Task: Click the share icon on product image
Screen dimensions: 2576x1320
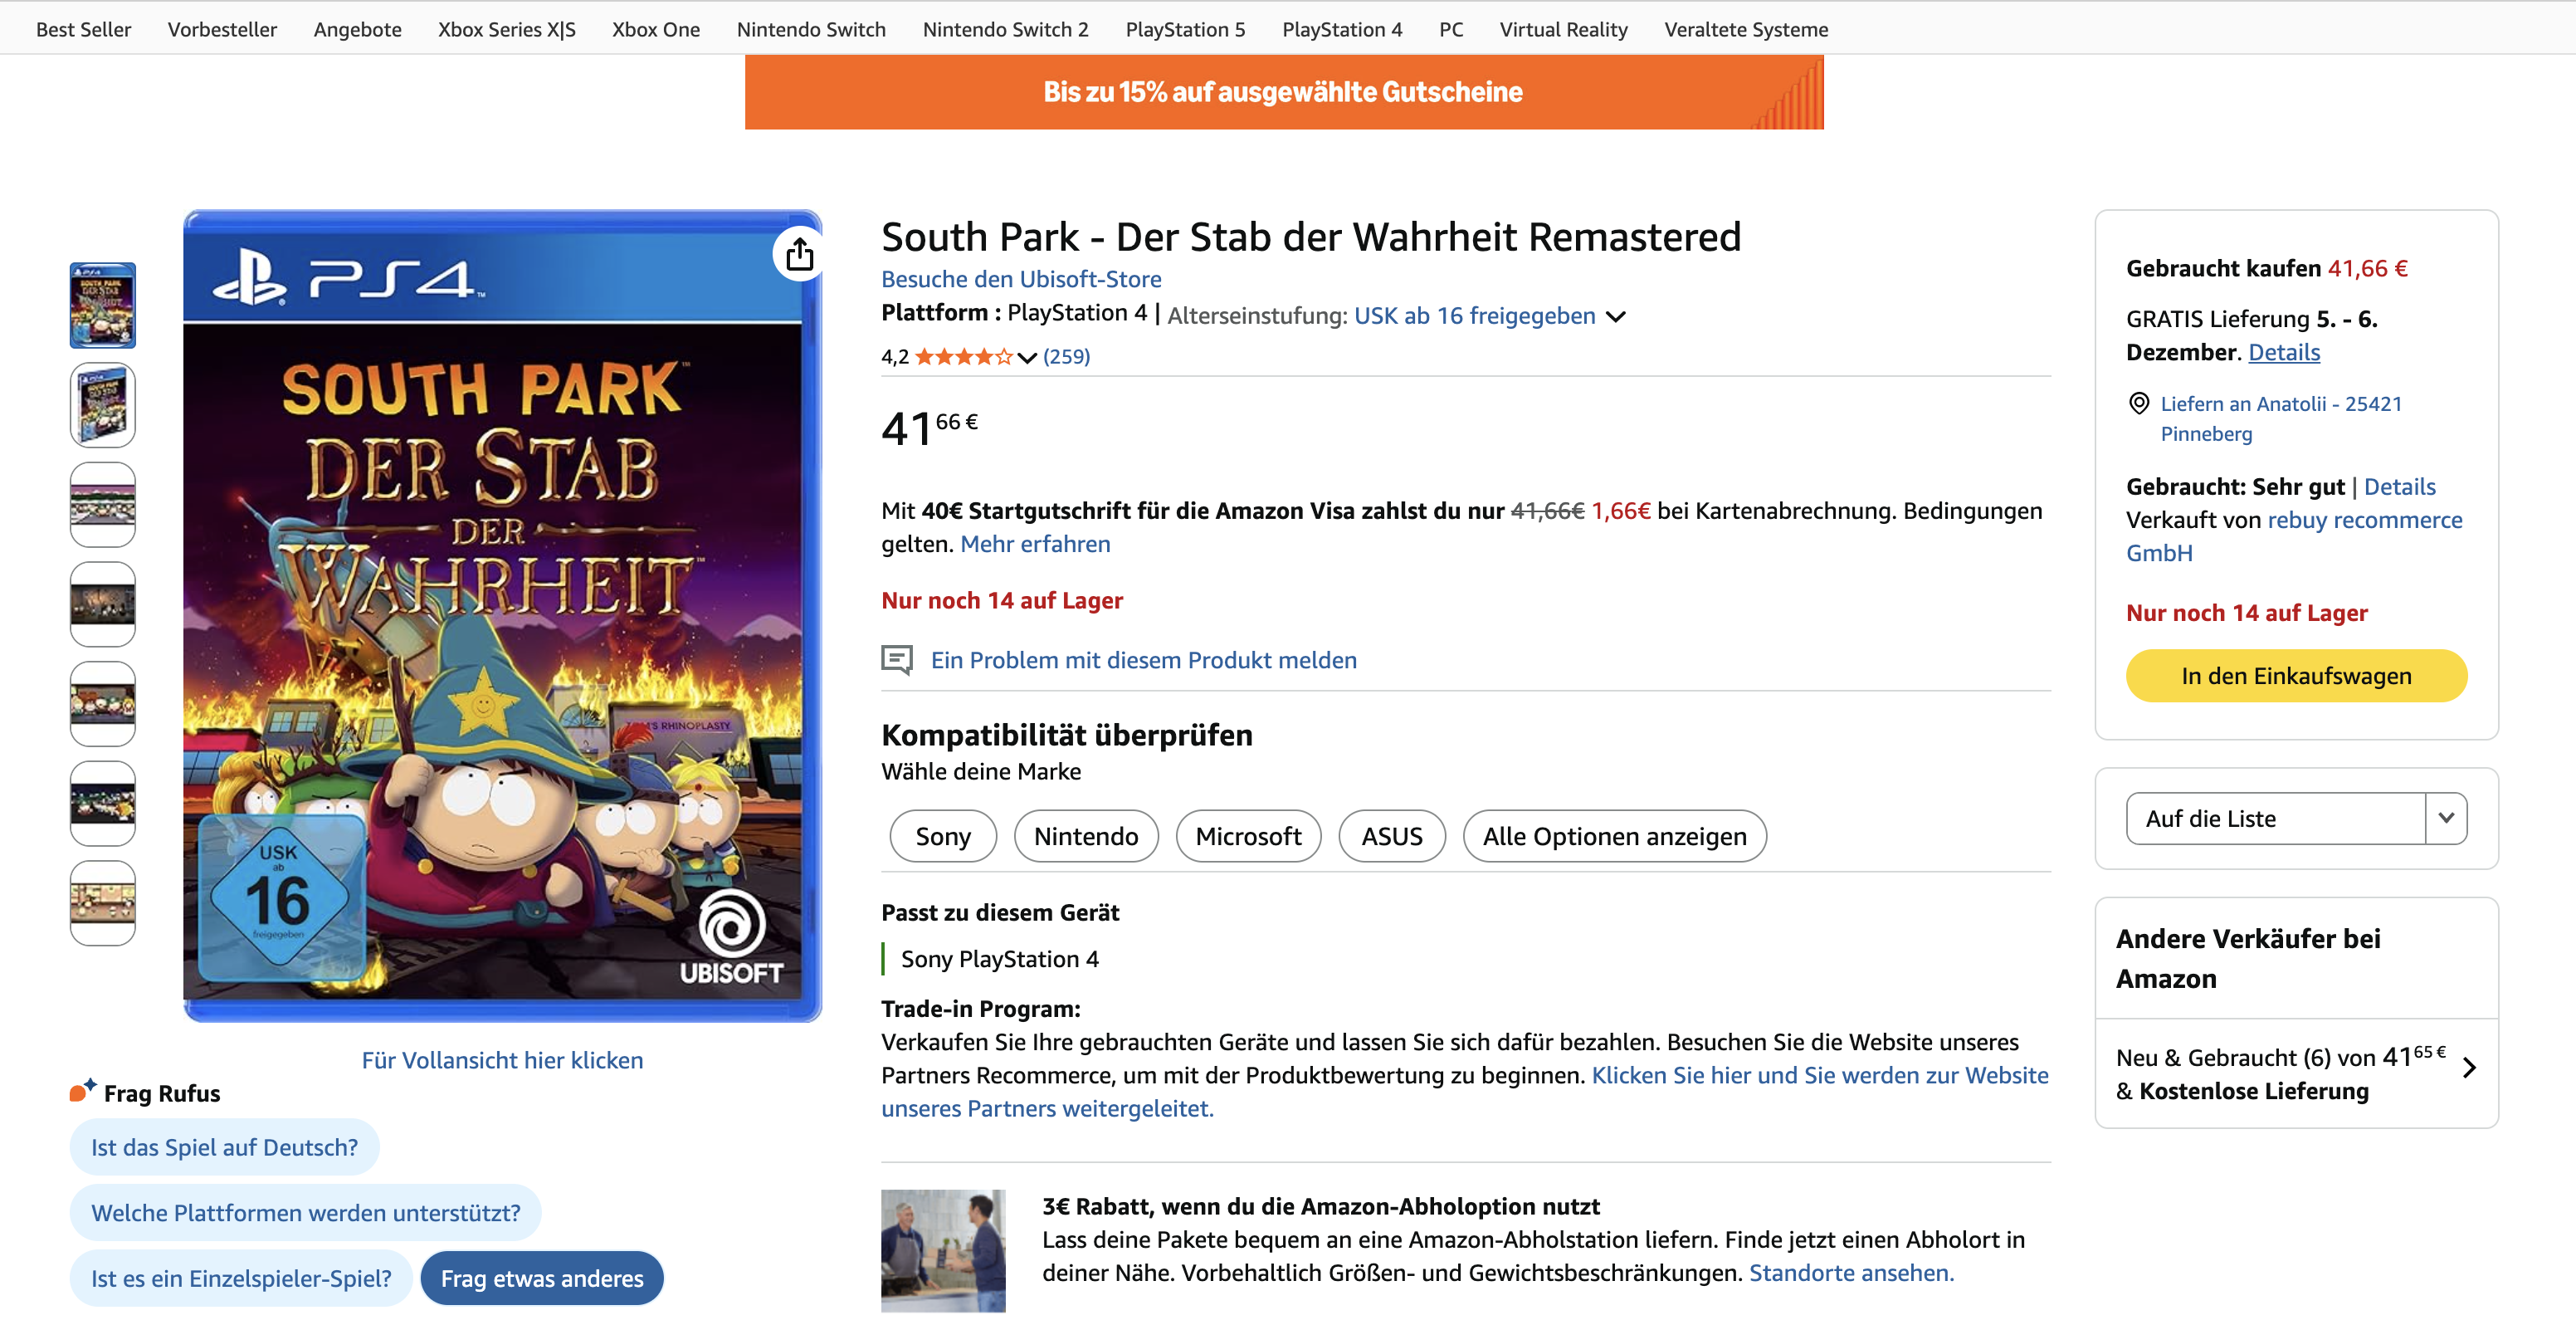Action: tap(799, 254)
